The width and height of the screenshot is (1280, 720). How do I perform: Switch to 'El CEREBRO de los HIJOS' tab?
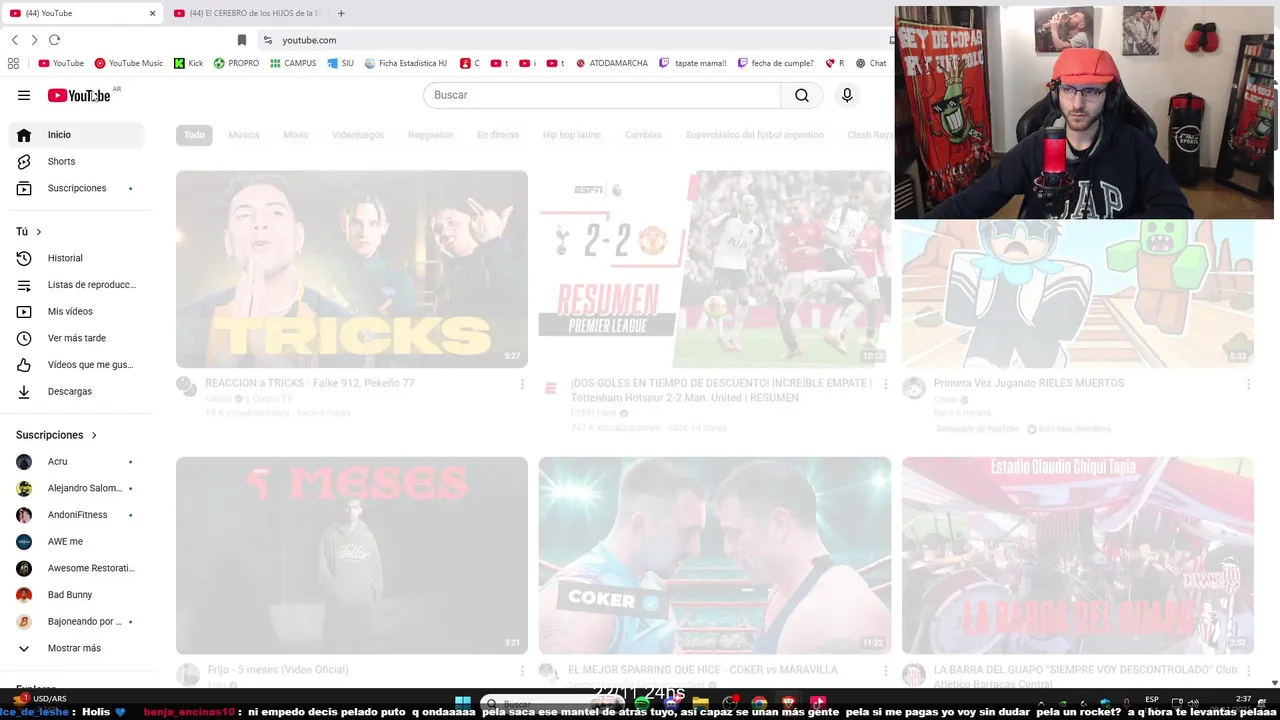pos(246,13)
